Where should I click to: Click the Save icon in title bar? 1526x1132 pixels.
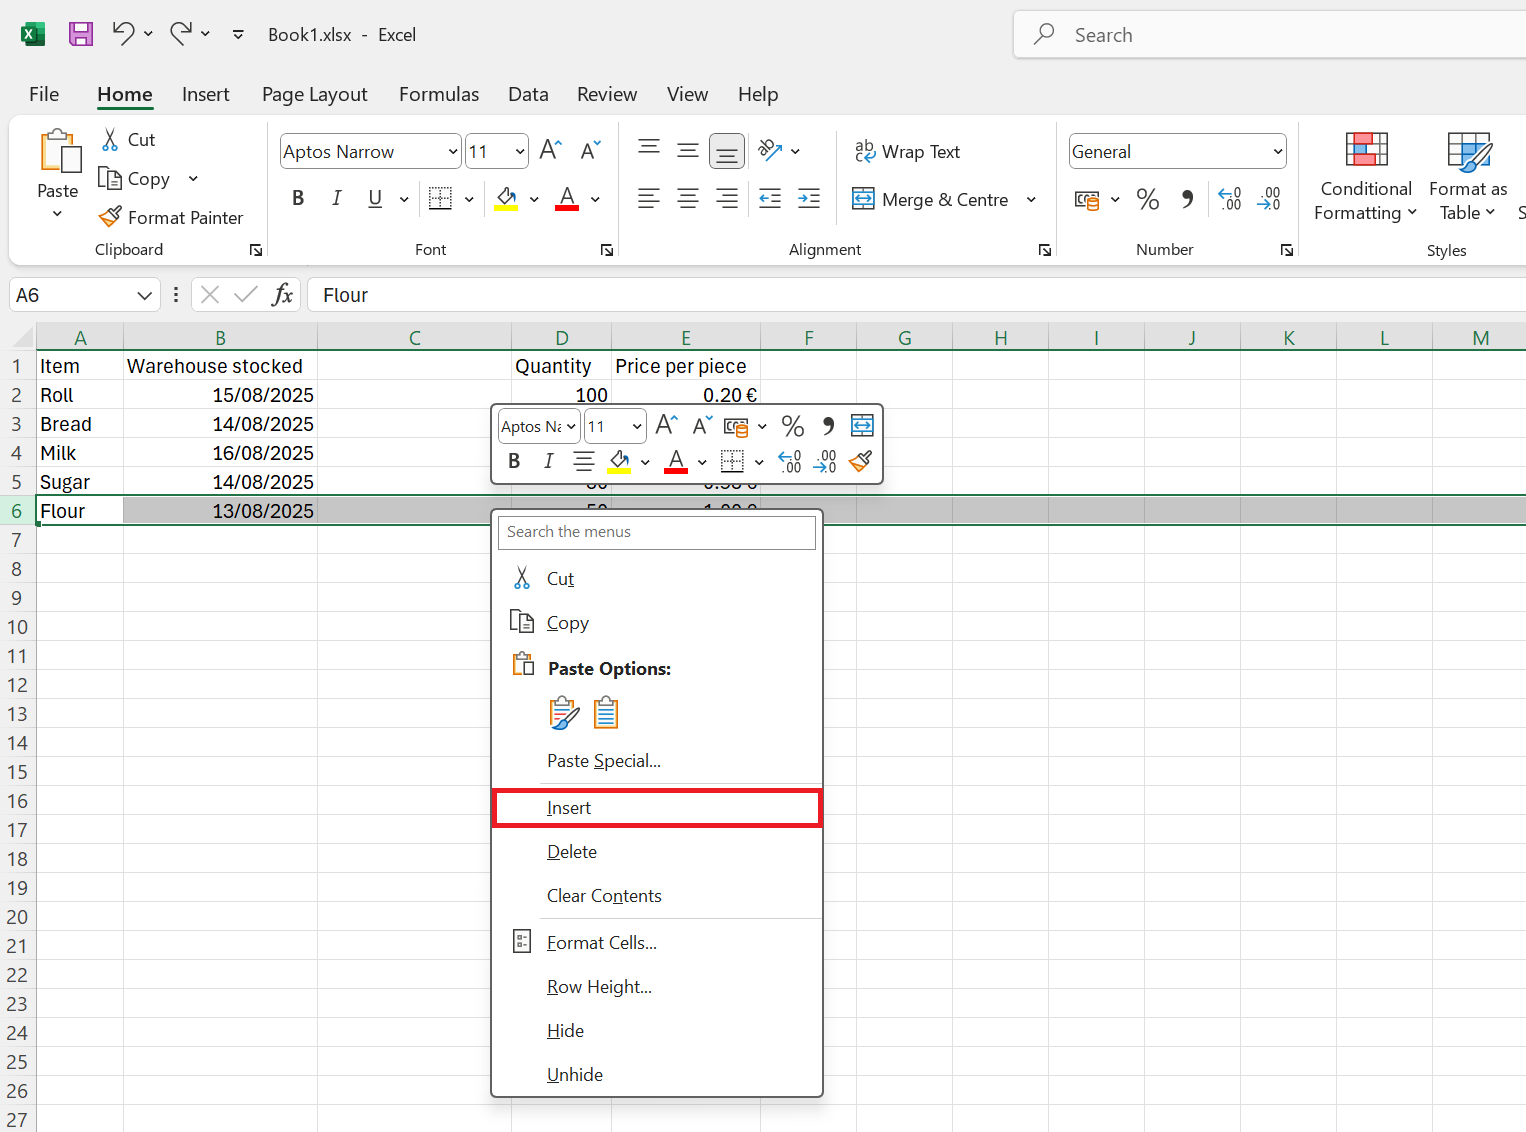(x=81, y=34)
